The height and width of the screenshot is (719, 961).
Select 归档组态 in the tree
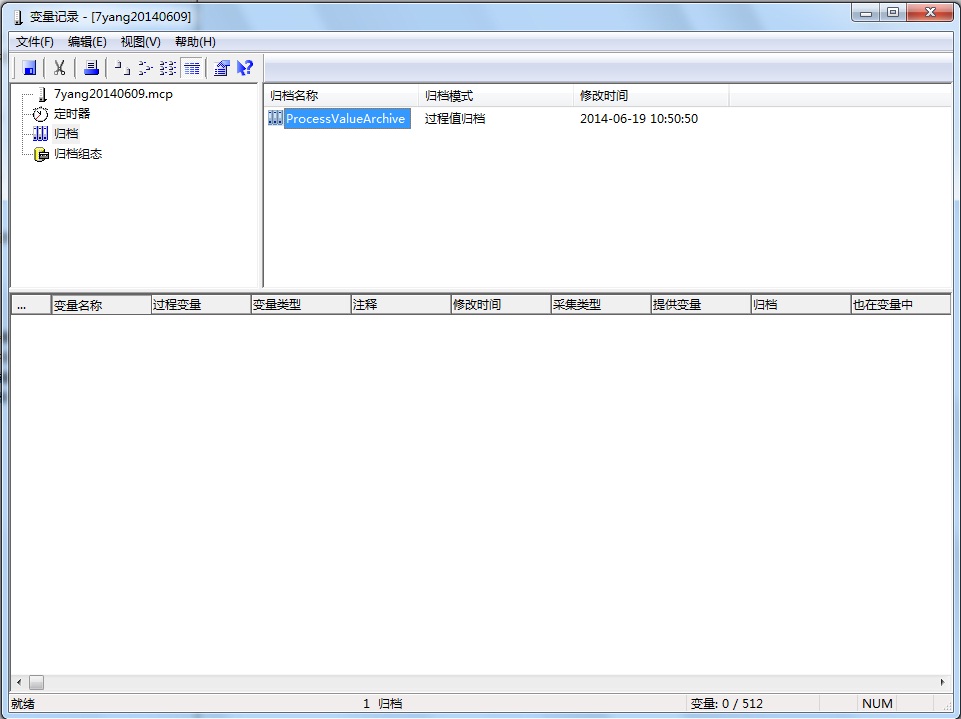pyautogui.click(x=77, y=154)
